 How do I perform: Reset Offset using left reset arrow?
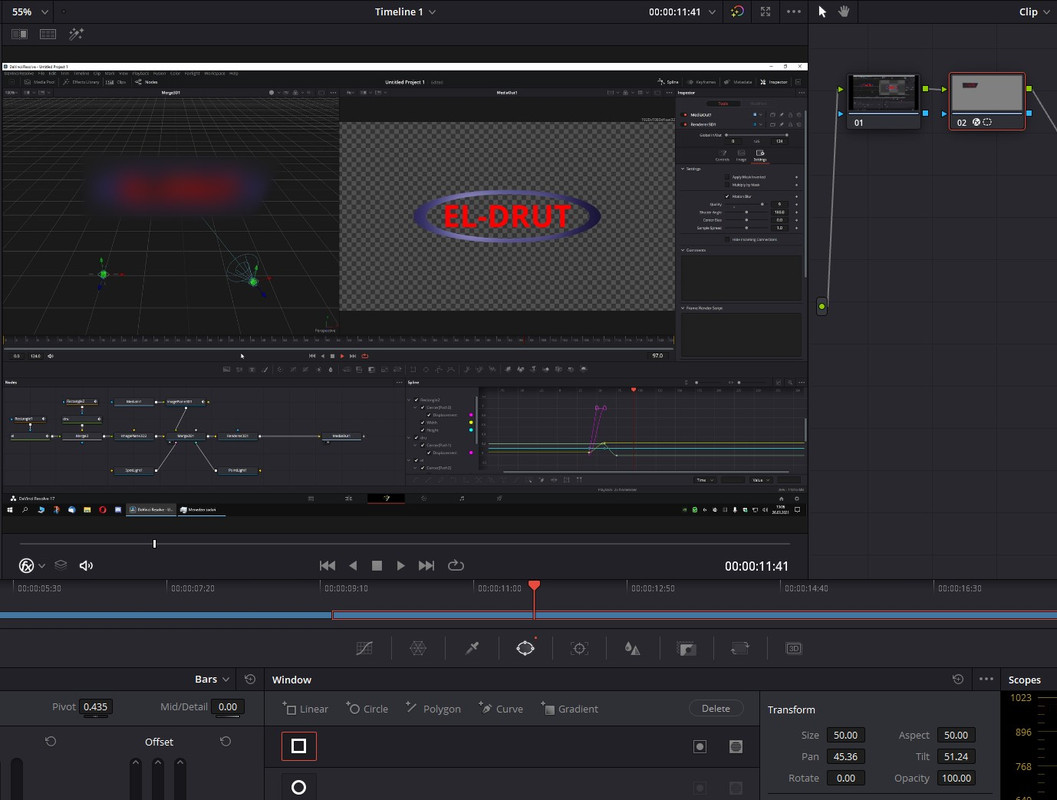click(x=51, y=741)
